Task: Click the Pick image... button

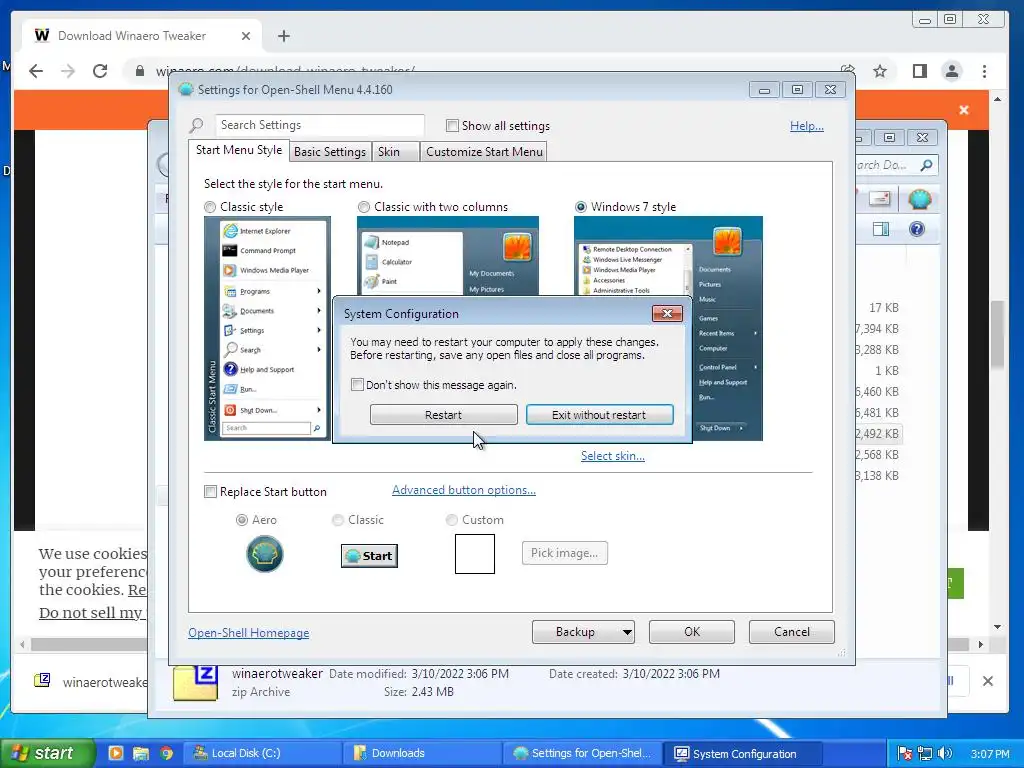Action: [564, 553]
